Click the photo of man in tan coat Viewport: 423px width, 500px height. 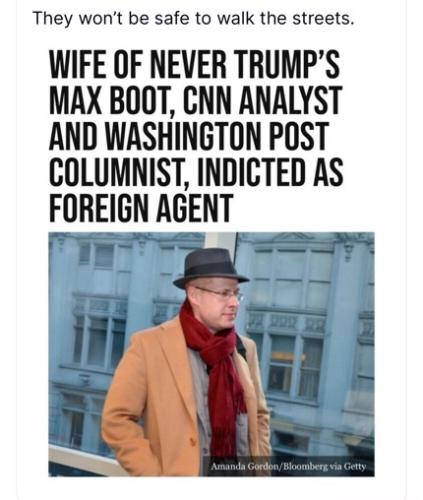pos(211,354)
